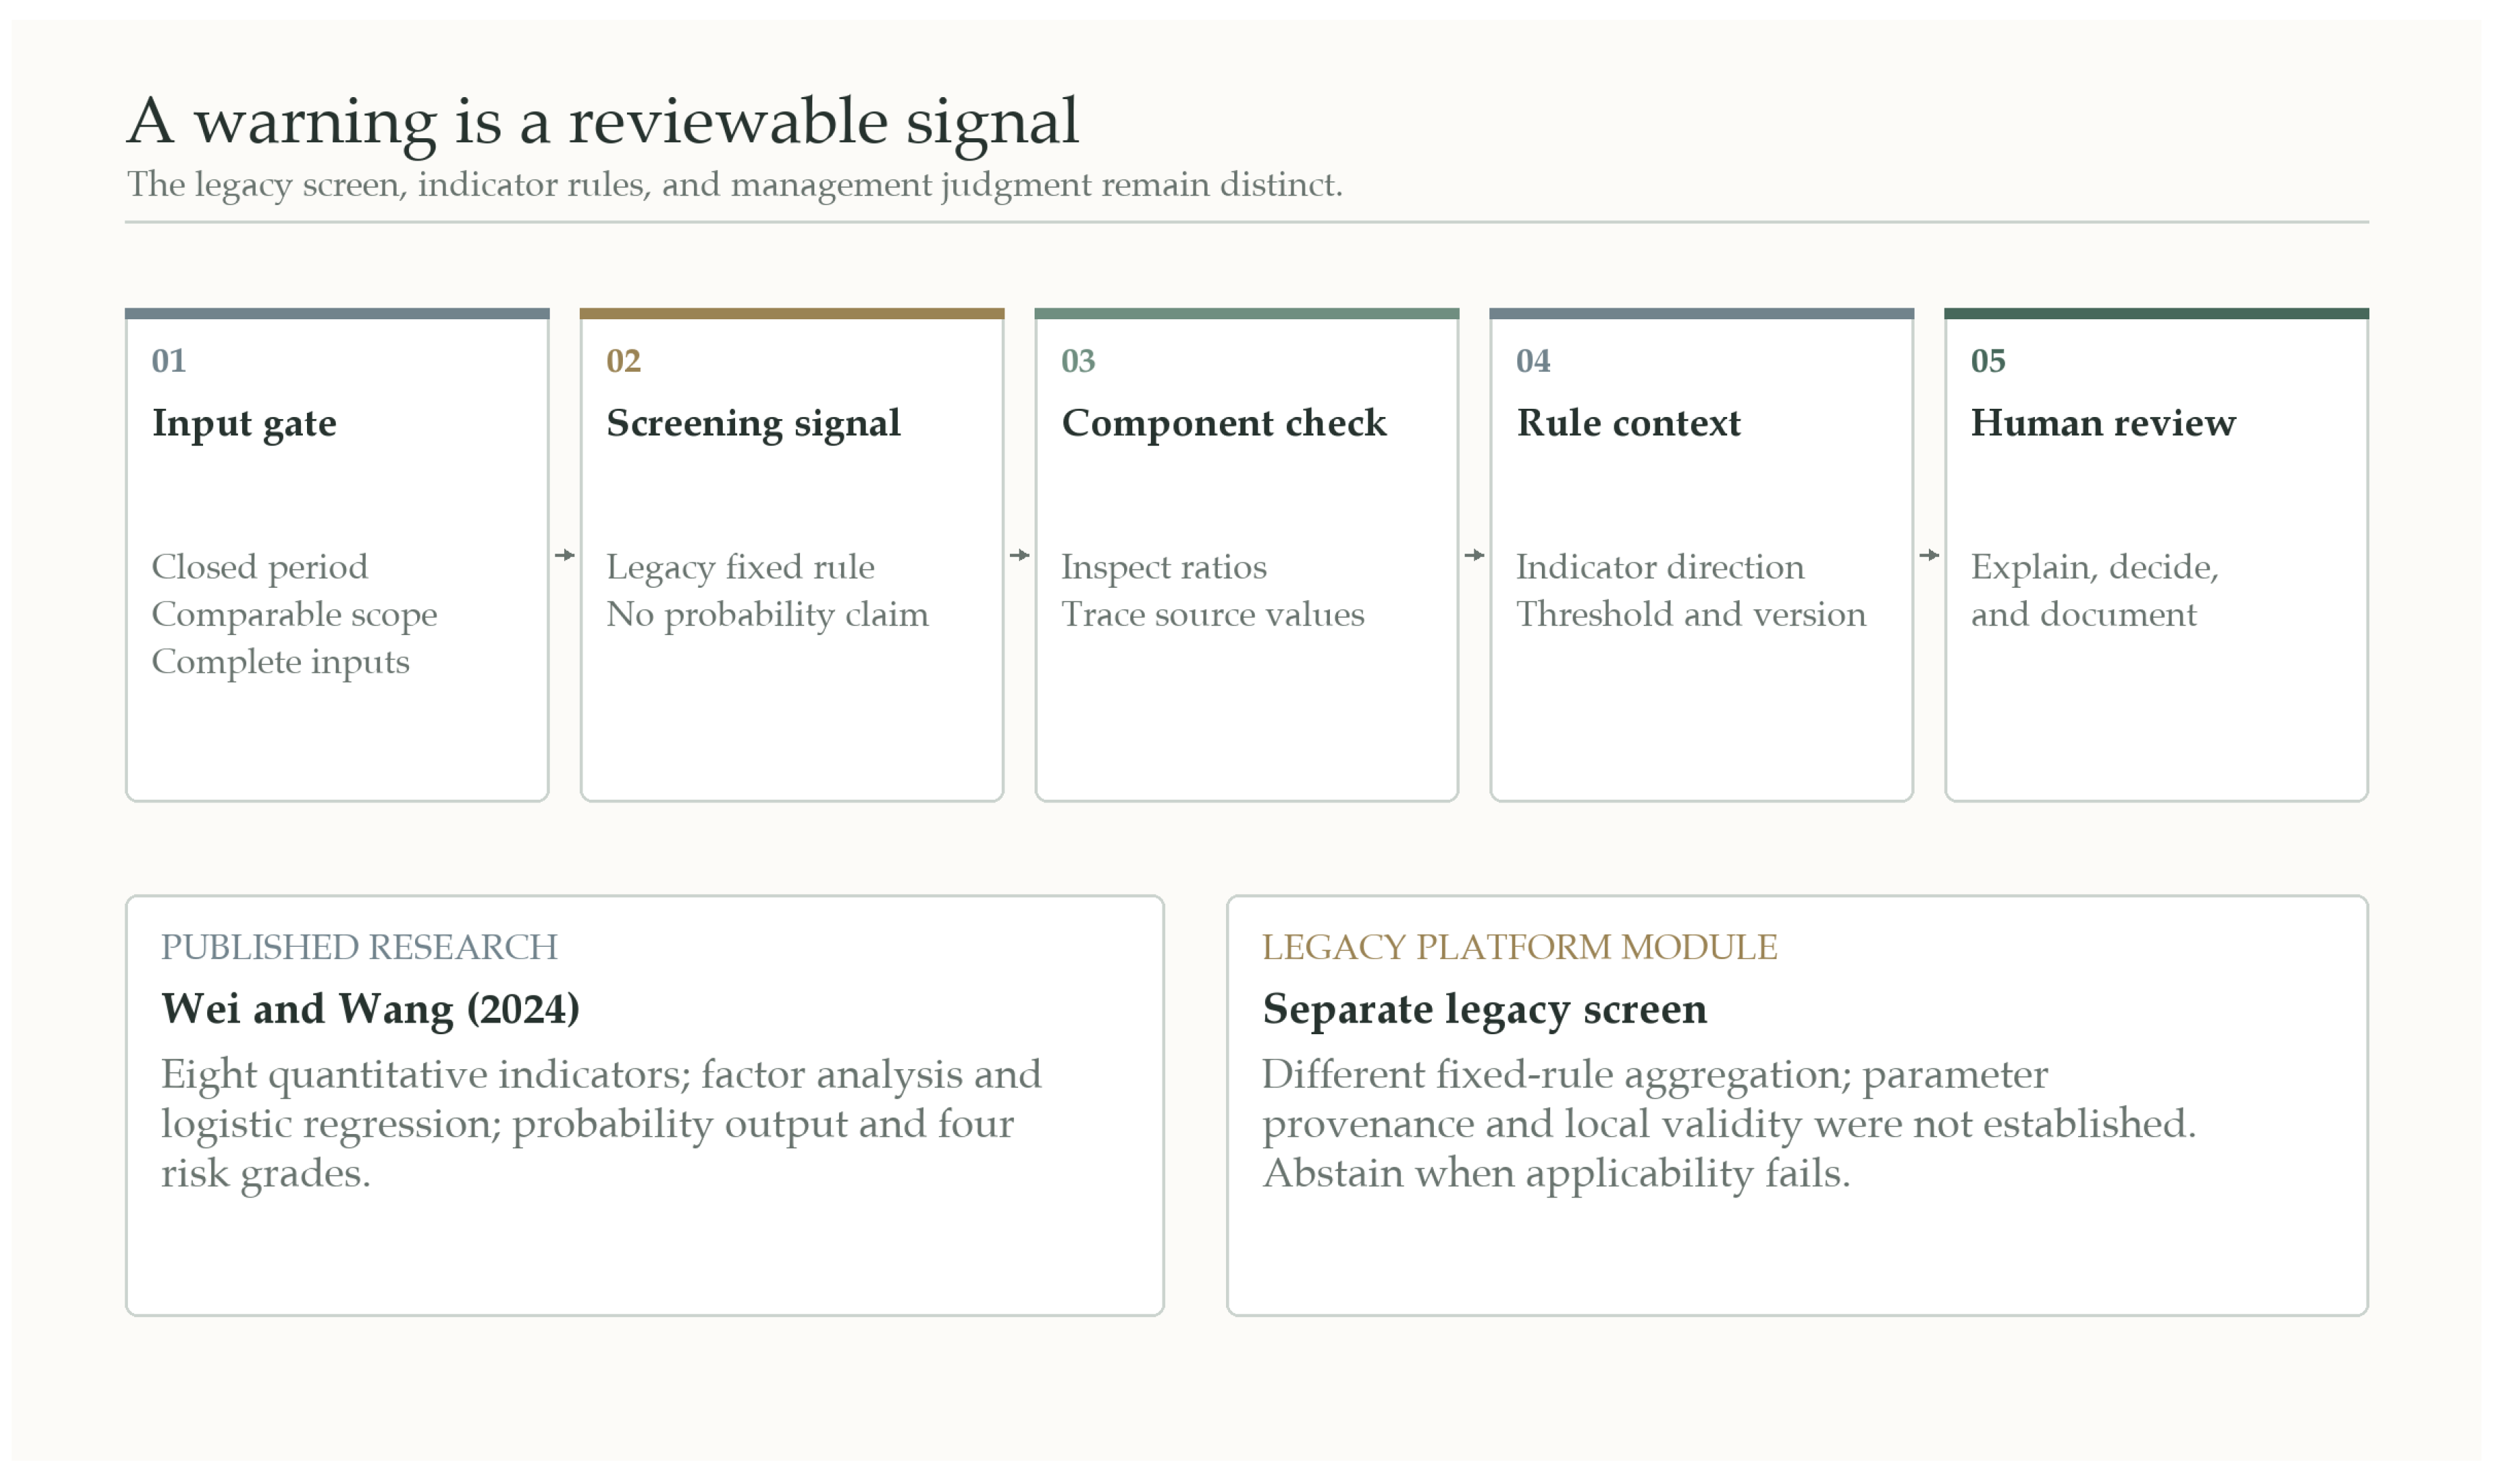This screenshot has width=2504, height=1484.
Task: Select the Screening signal heading
Action: [754, 424]
